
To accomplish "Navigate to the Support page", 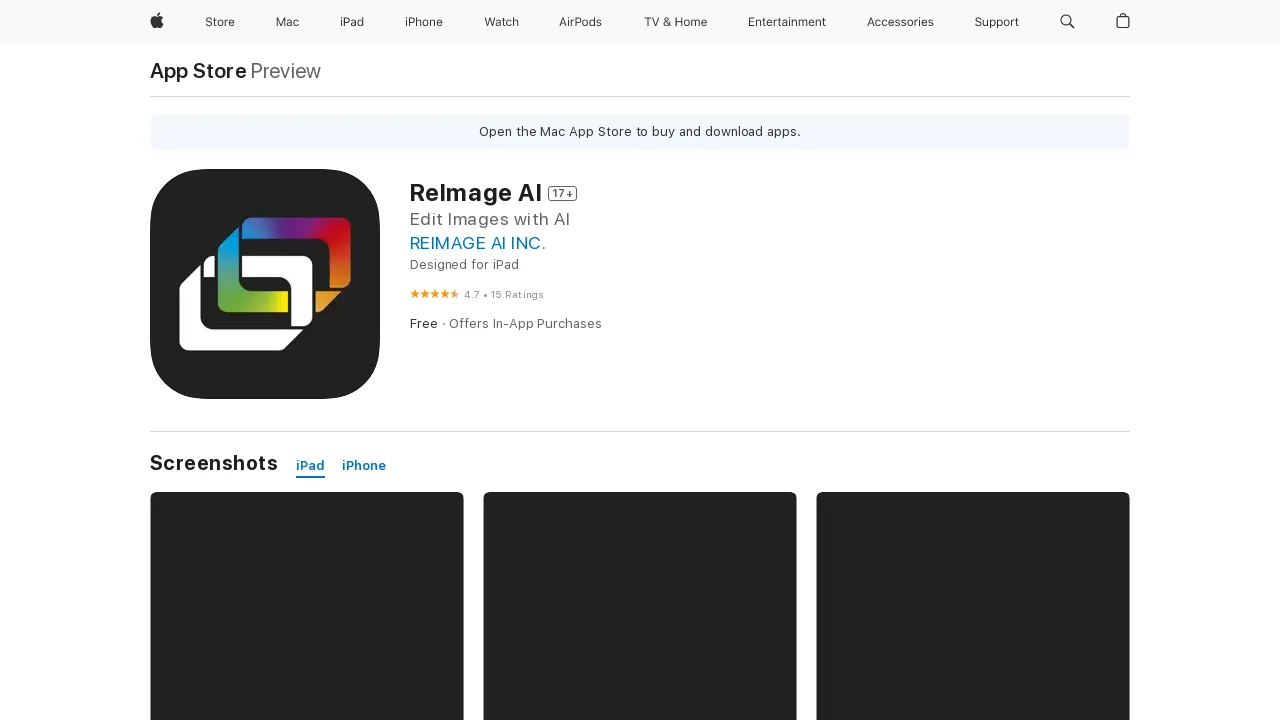I will [x=996, y=22].
